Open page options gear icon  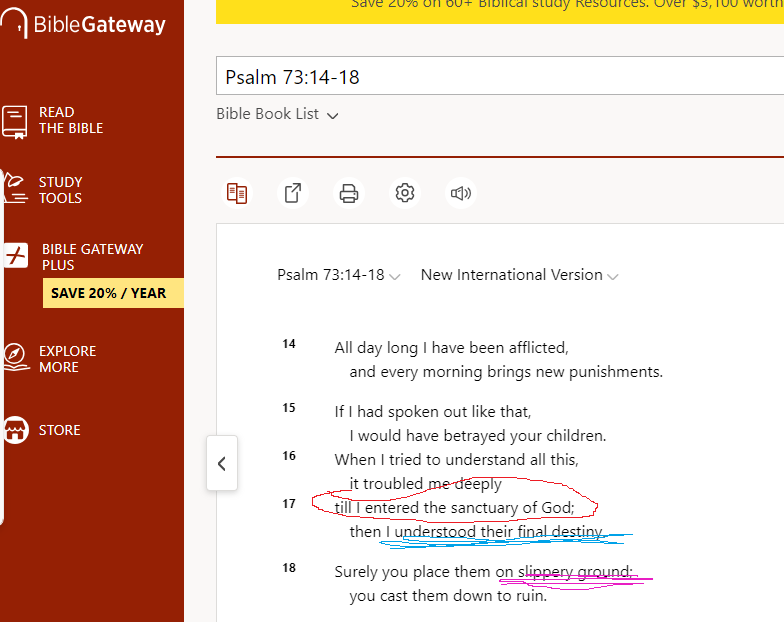pos(405,193)
